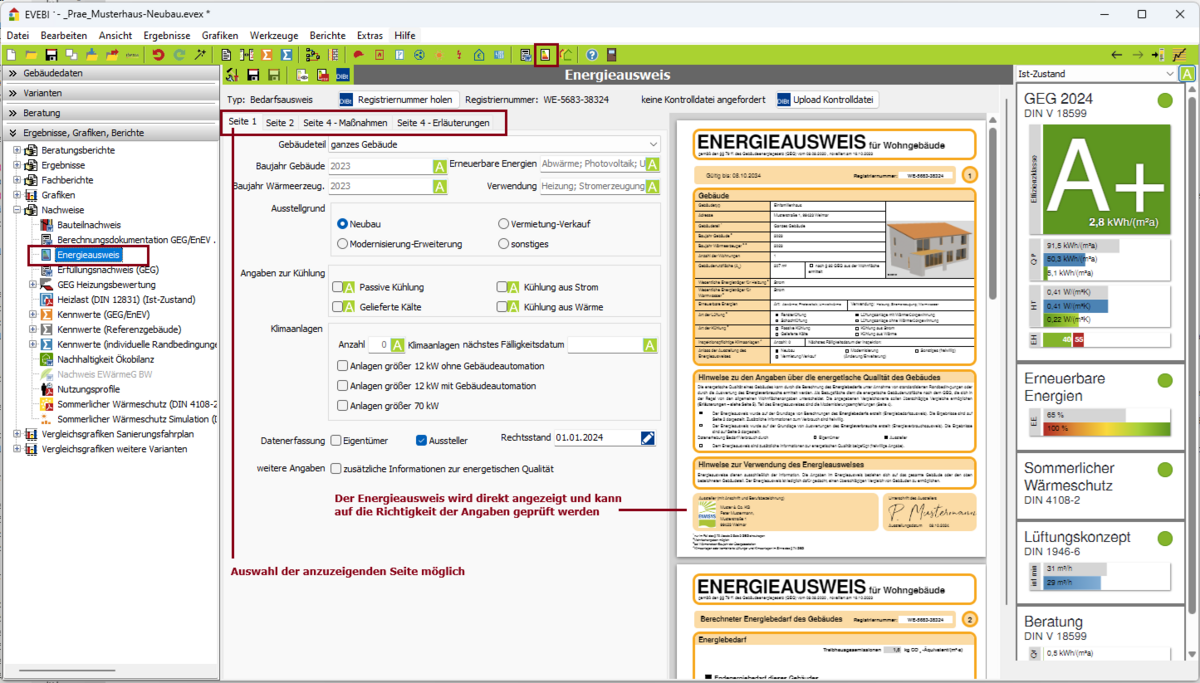Save project with floppy disk icon
The image size is (1200, 683).
[x=51, y=55]
